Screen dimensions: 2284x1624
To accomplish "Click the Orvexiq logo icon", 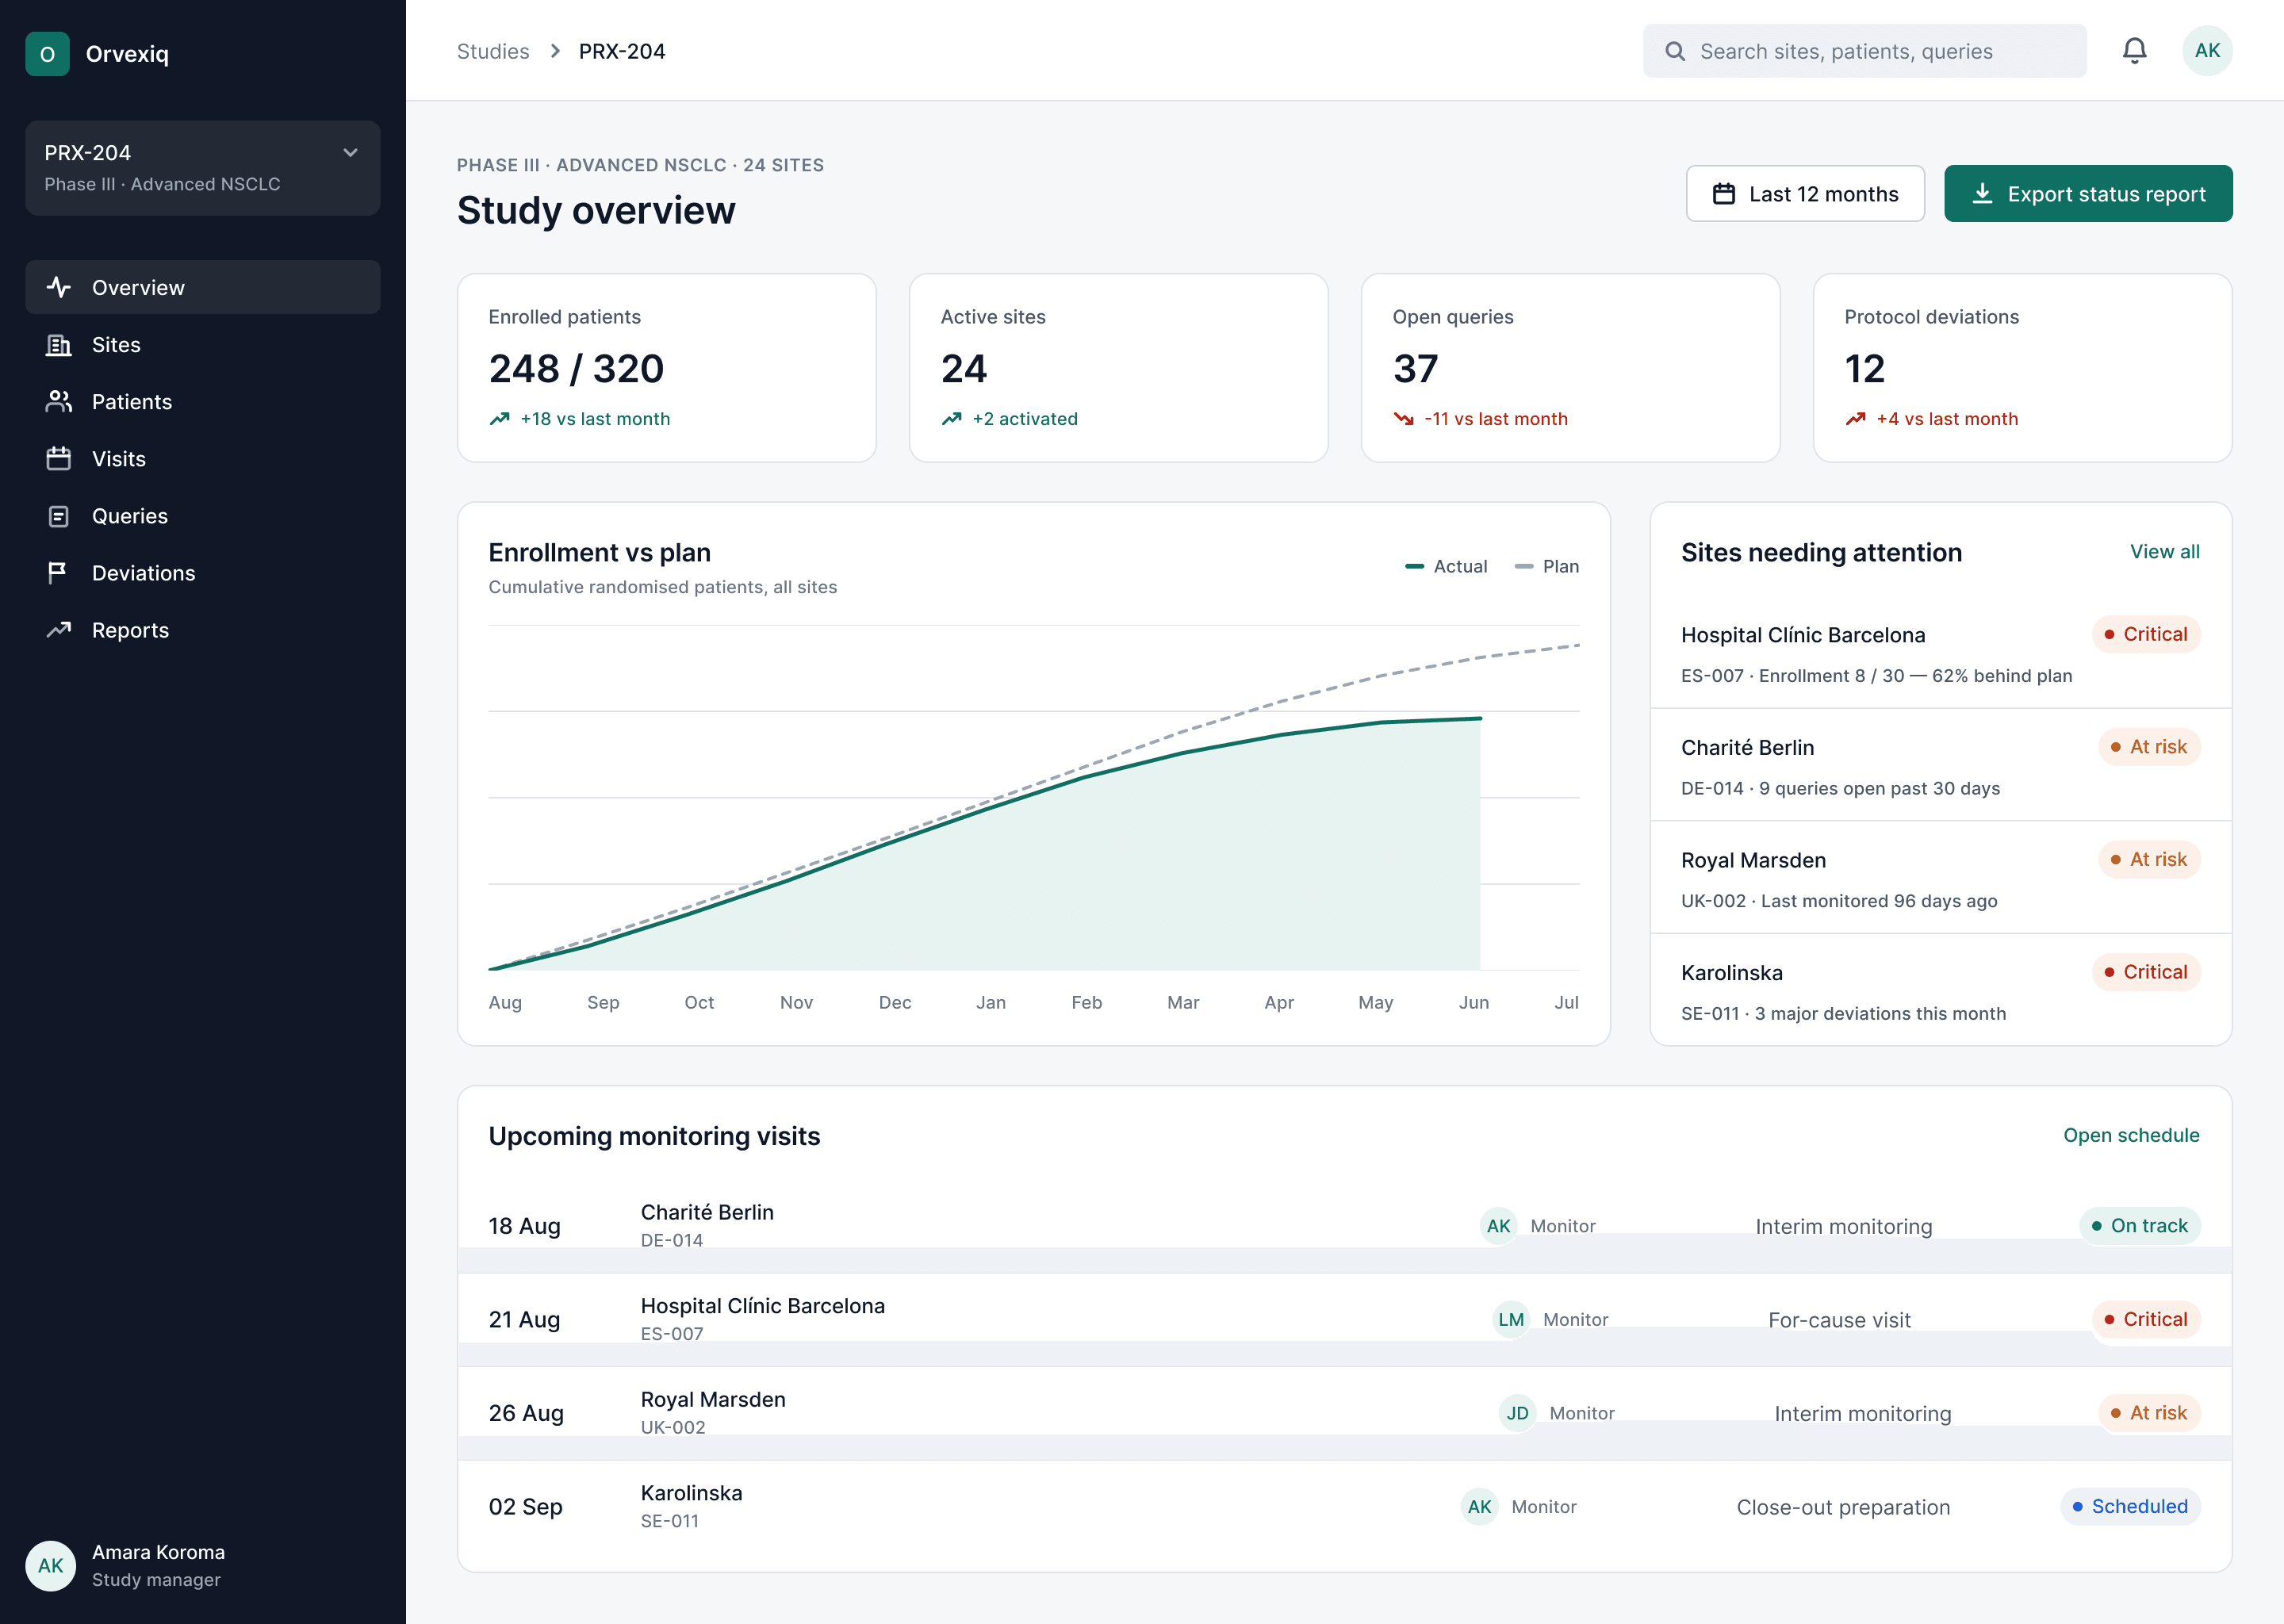I will click(47, 54).
